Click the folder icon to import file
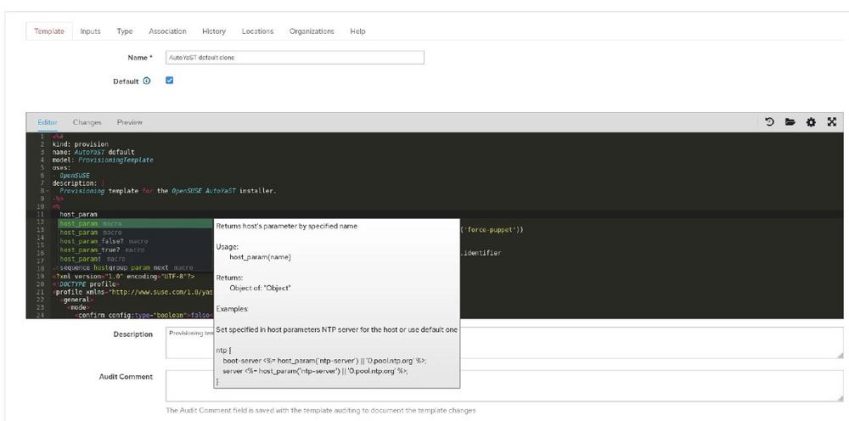The height and width of the screenshot is (421, 849). pos(789,122)
